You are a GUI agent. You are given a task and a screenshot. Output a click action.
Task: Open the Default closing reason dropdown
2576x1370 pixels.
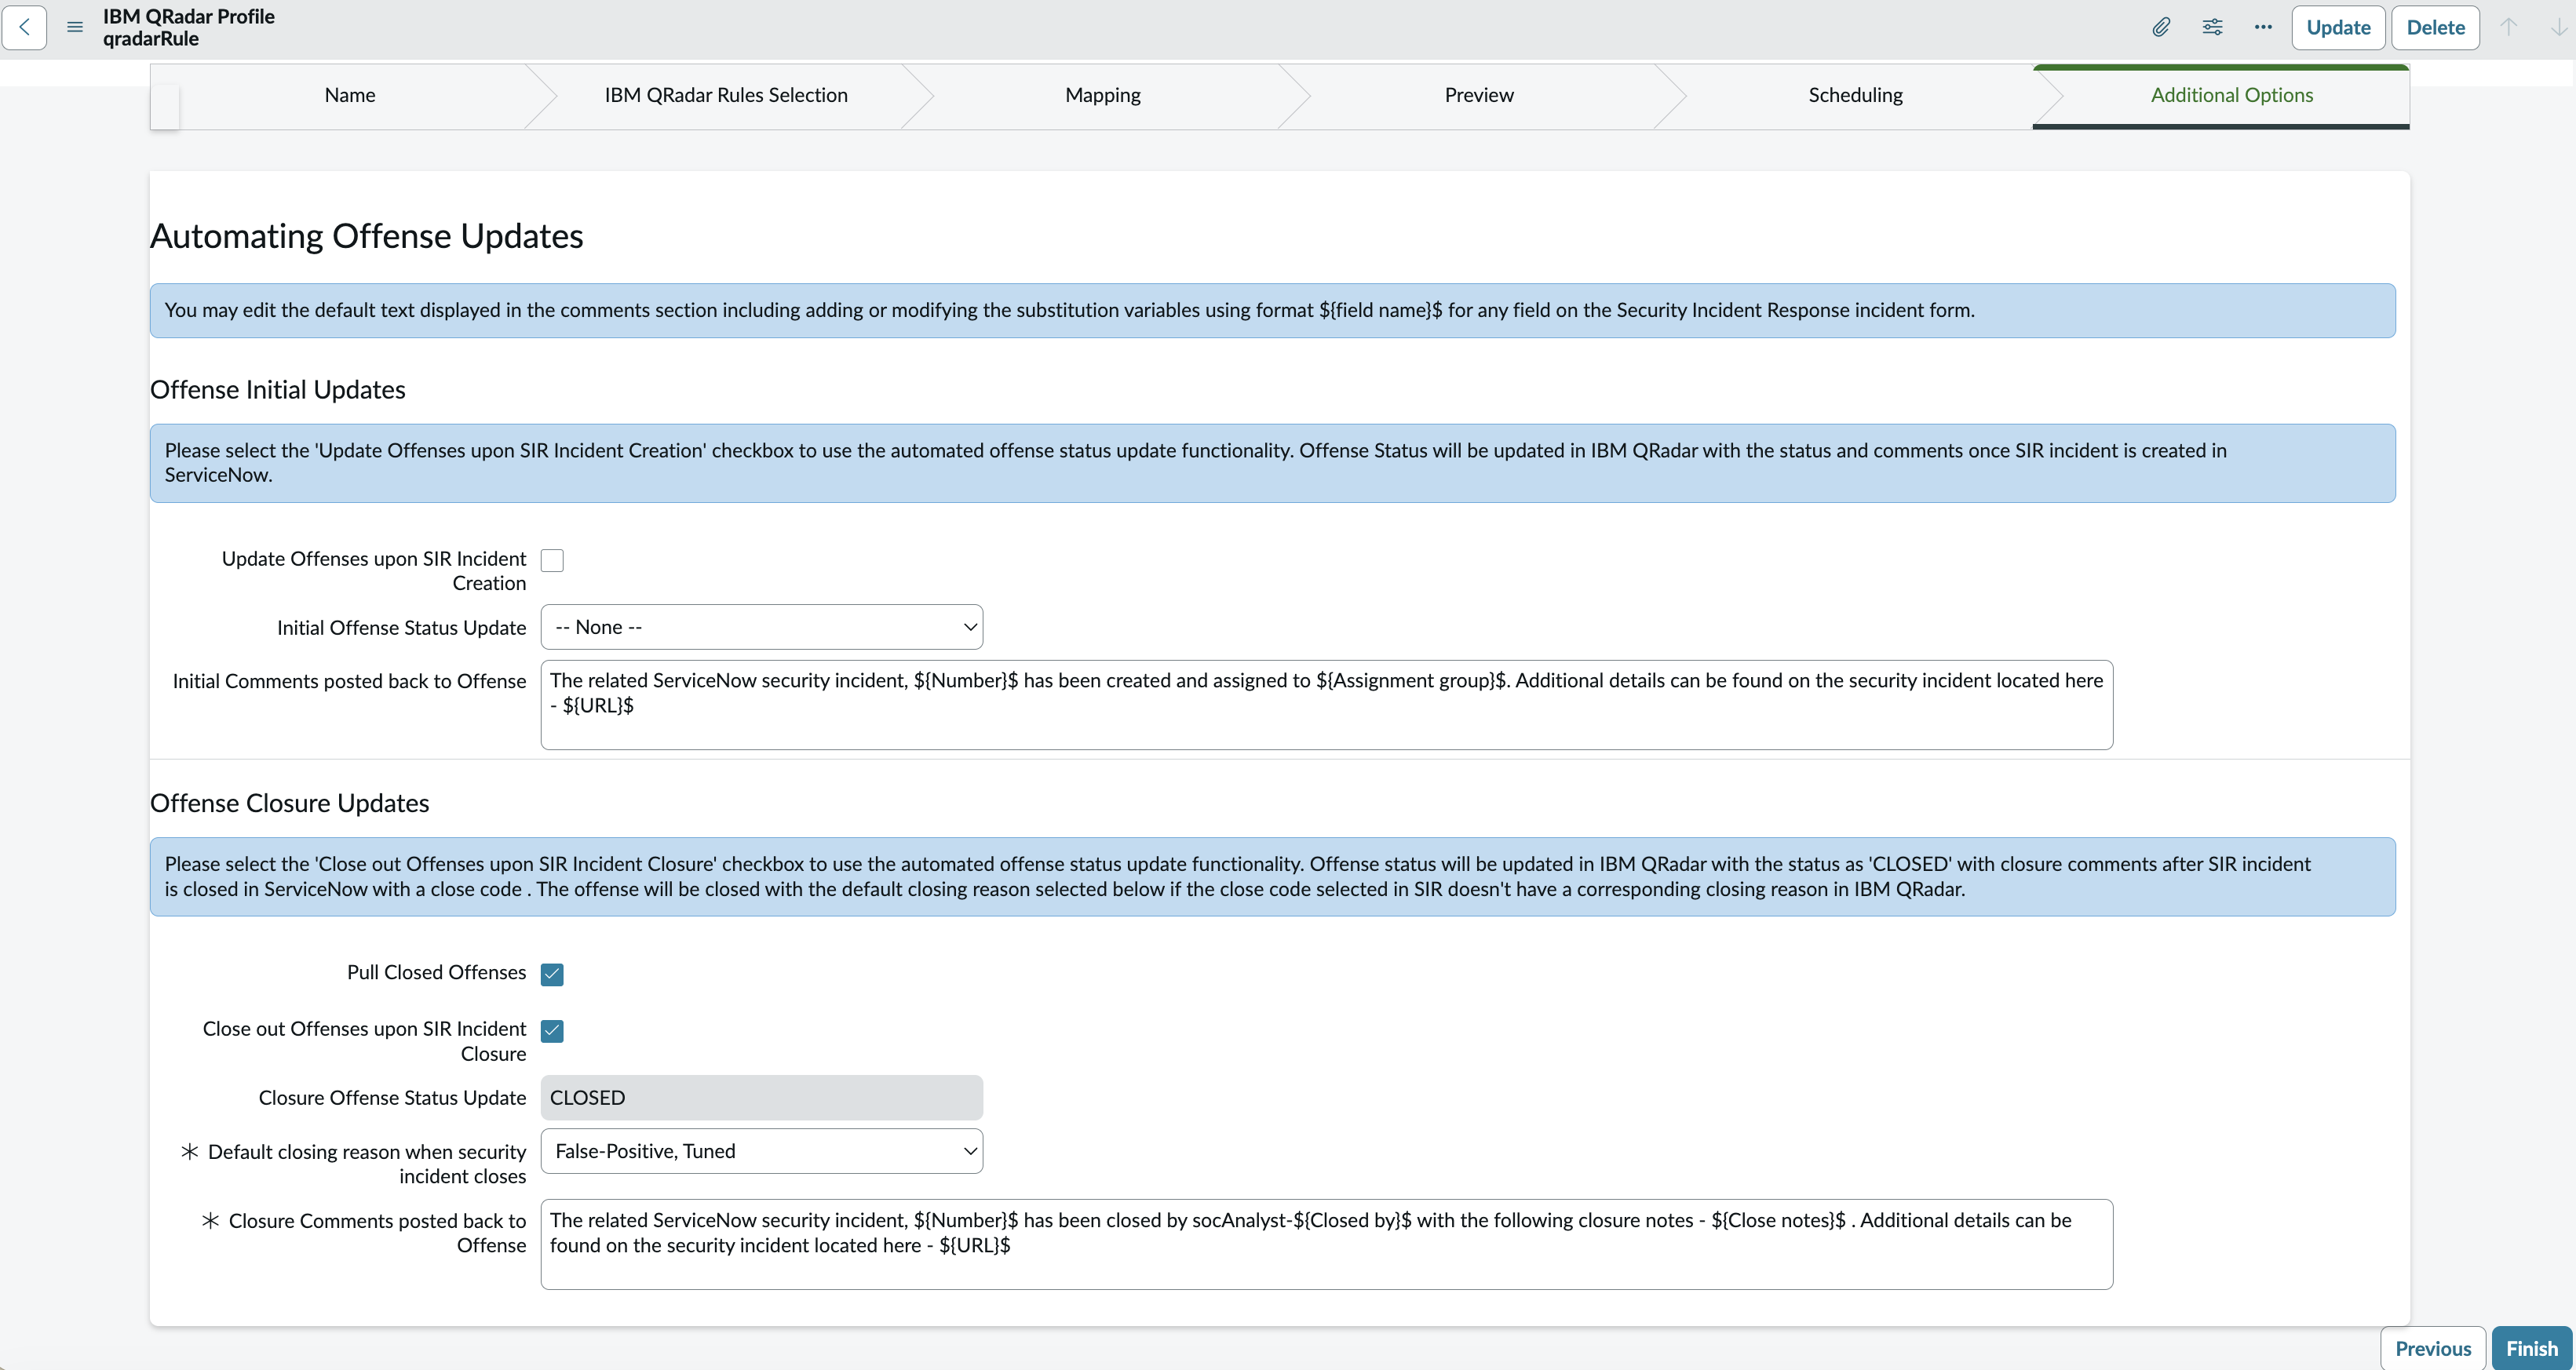[761, 1151]
